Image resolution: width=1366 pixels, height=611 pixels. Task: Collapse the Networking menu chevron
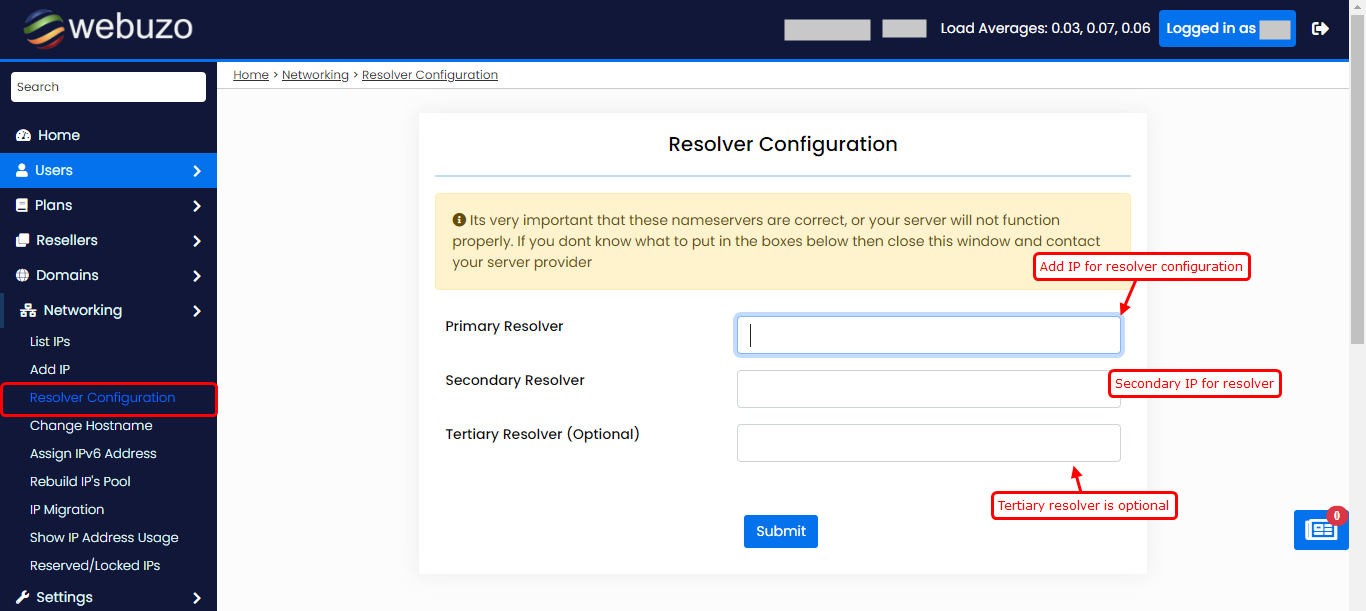click(197, 311)
